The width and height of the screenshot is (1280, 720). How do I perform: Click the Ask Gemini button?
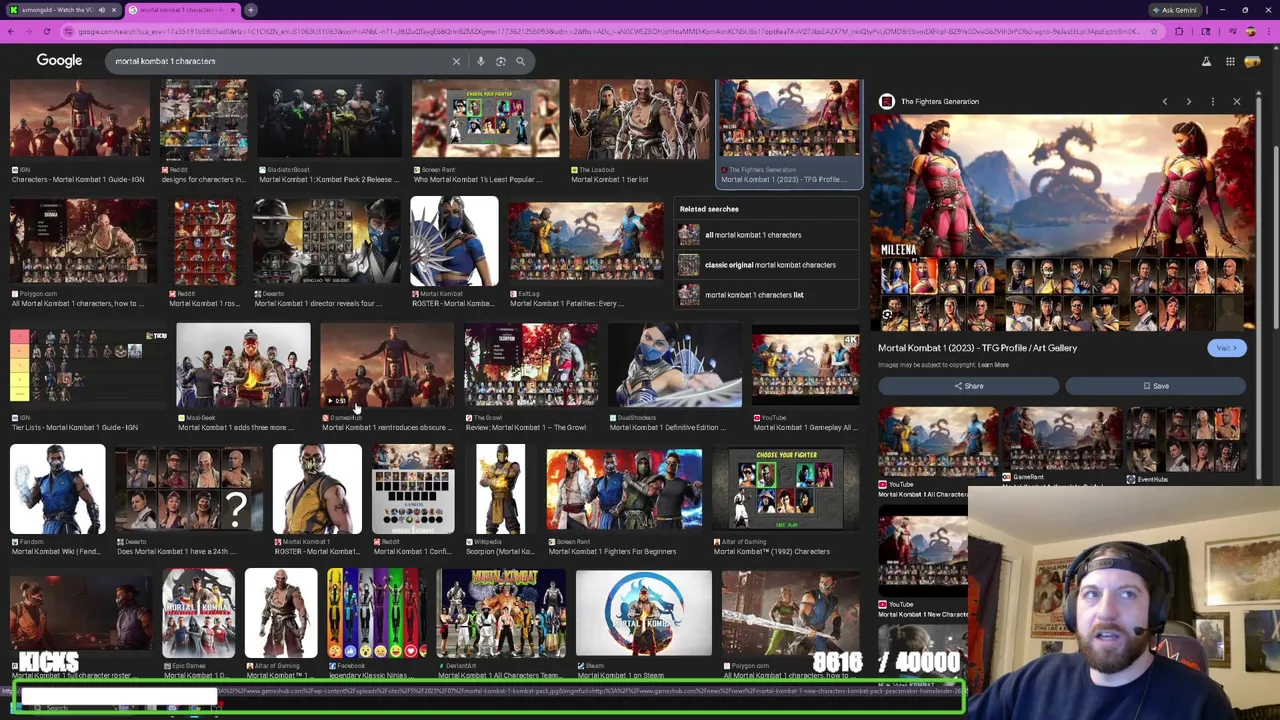(1174, 10)
